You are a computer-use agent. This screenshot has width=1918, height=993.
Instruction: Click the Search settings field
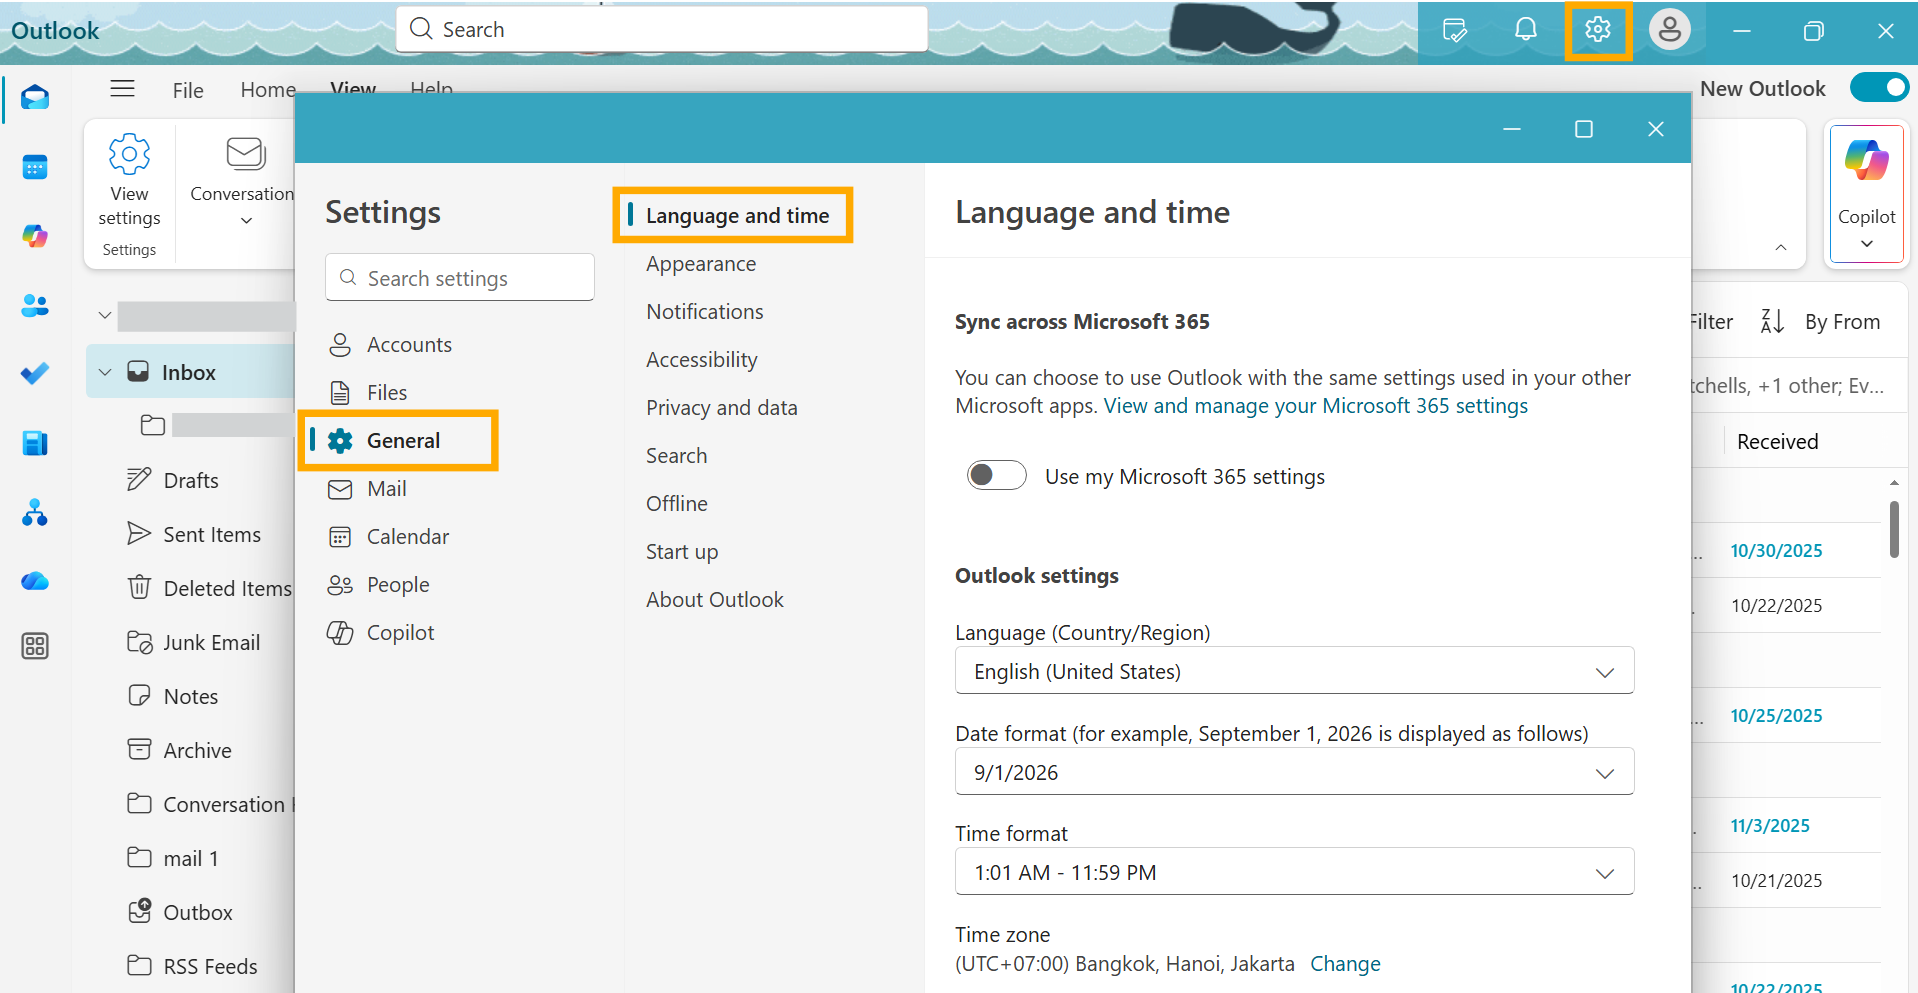tap(460, 277)
